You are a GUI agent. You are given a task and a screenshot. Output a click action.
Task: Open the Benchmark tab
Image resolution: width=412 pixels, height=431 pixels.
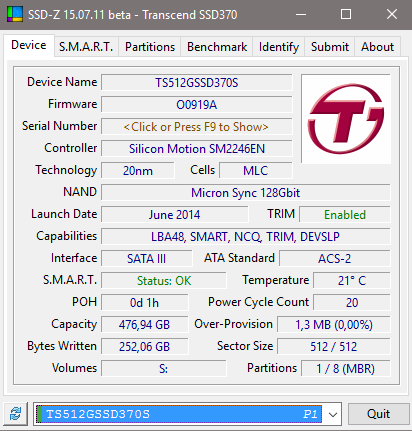pos(217,47)
